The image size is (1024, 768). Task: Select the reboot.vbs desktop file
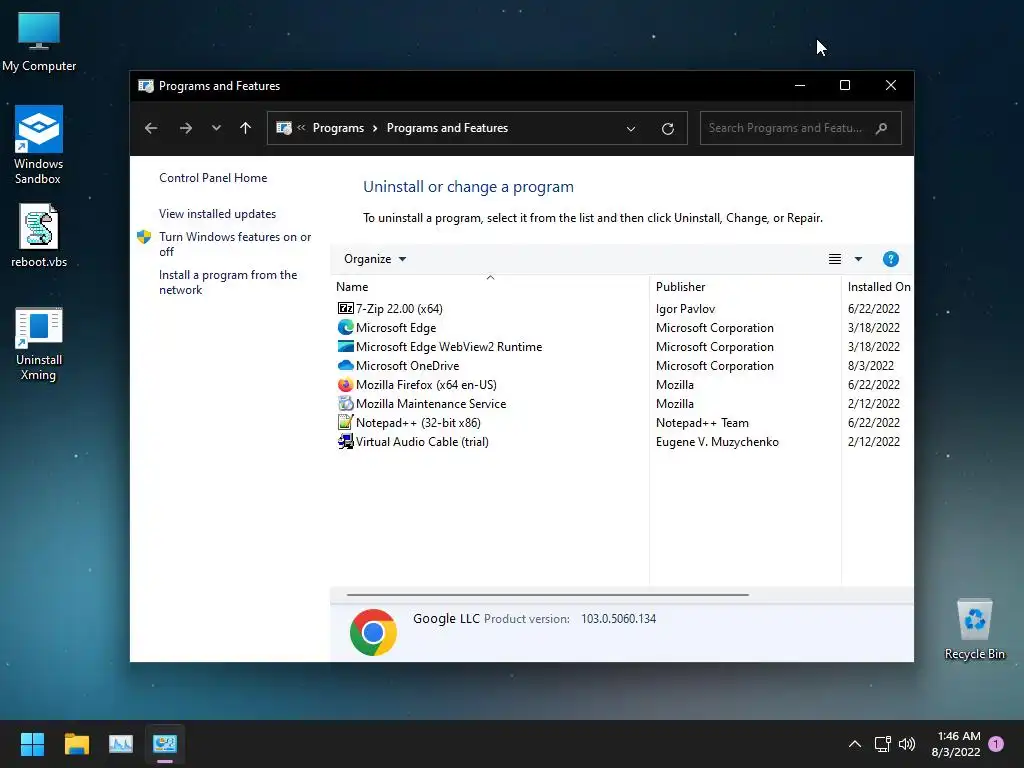39,236
